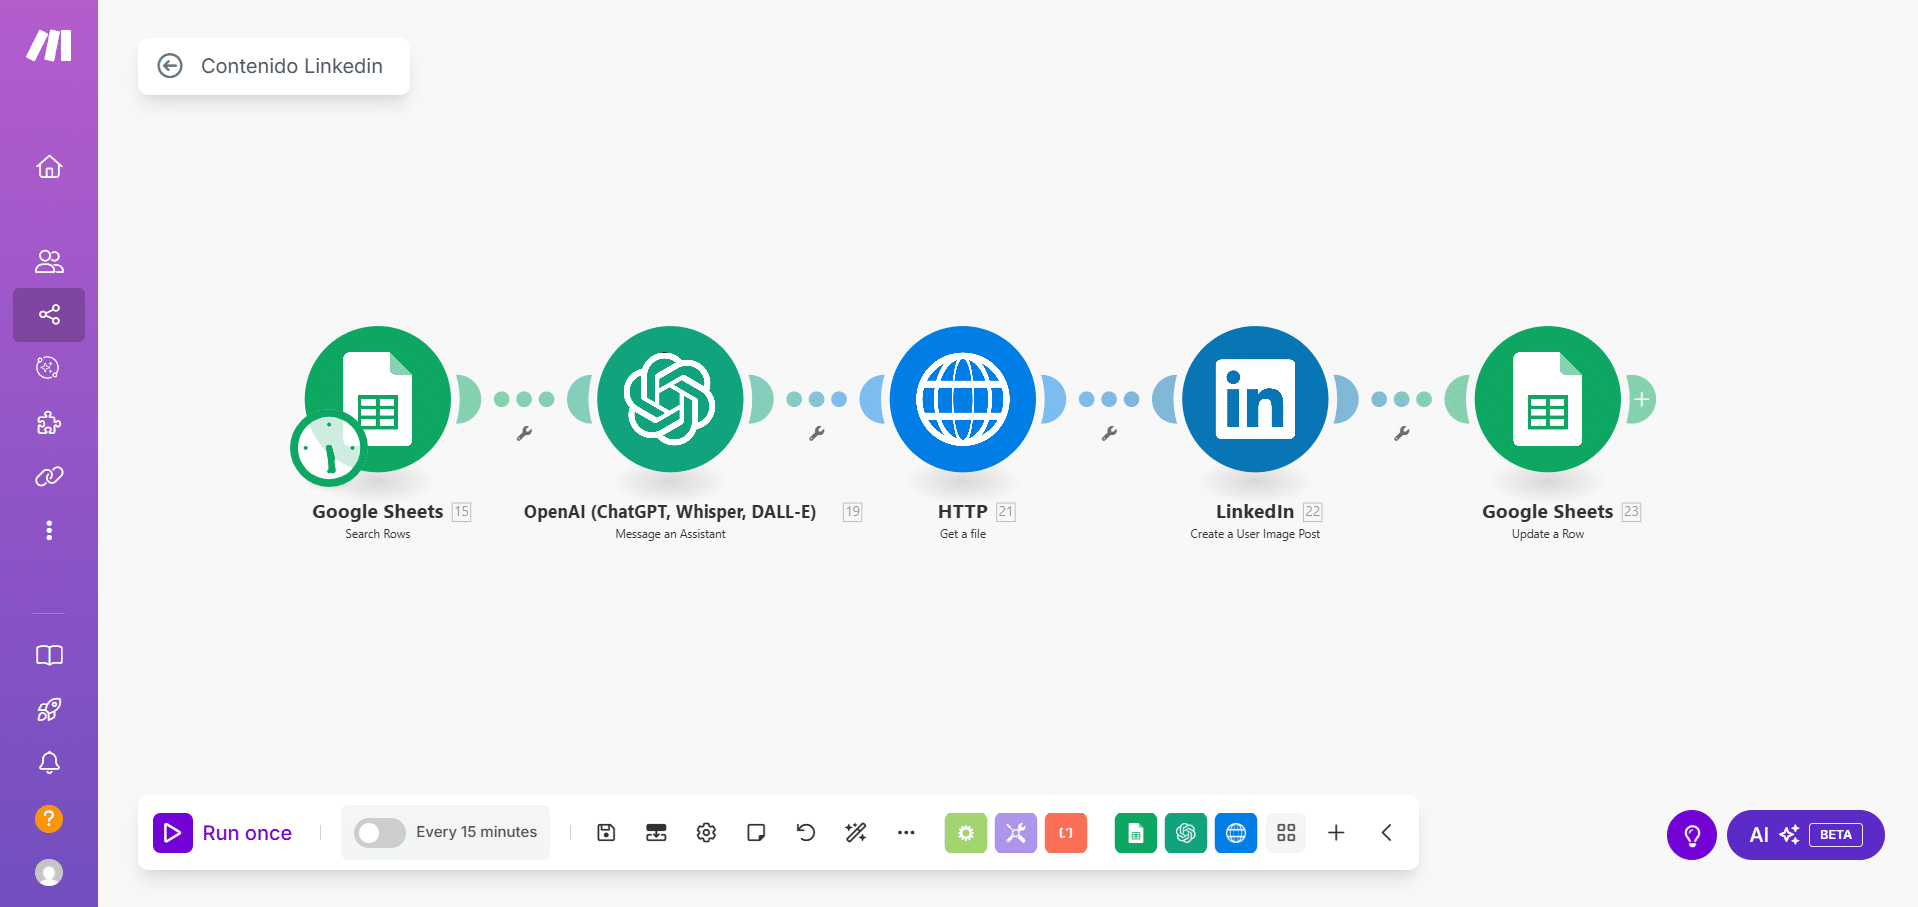This screenshot has height=907, width=1918.
Task: Open the orange Help question icon
Action: (49, 819)
